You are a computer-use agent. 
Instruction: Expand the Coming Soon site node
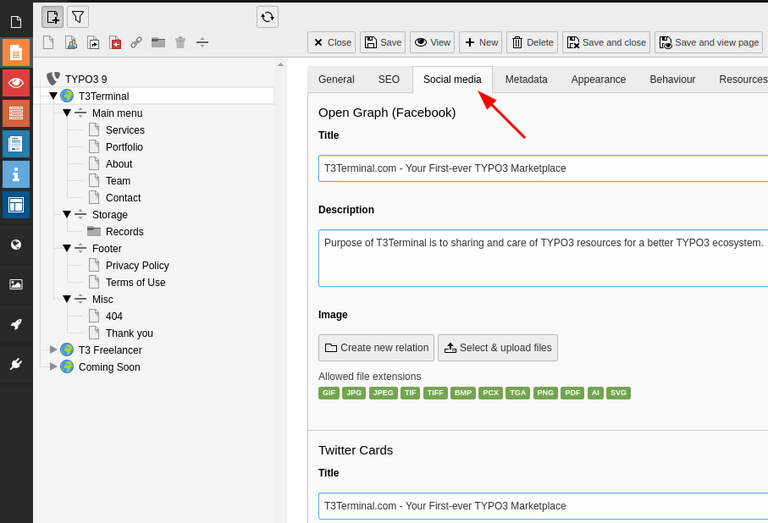(54, 367)
